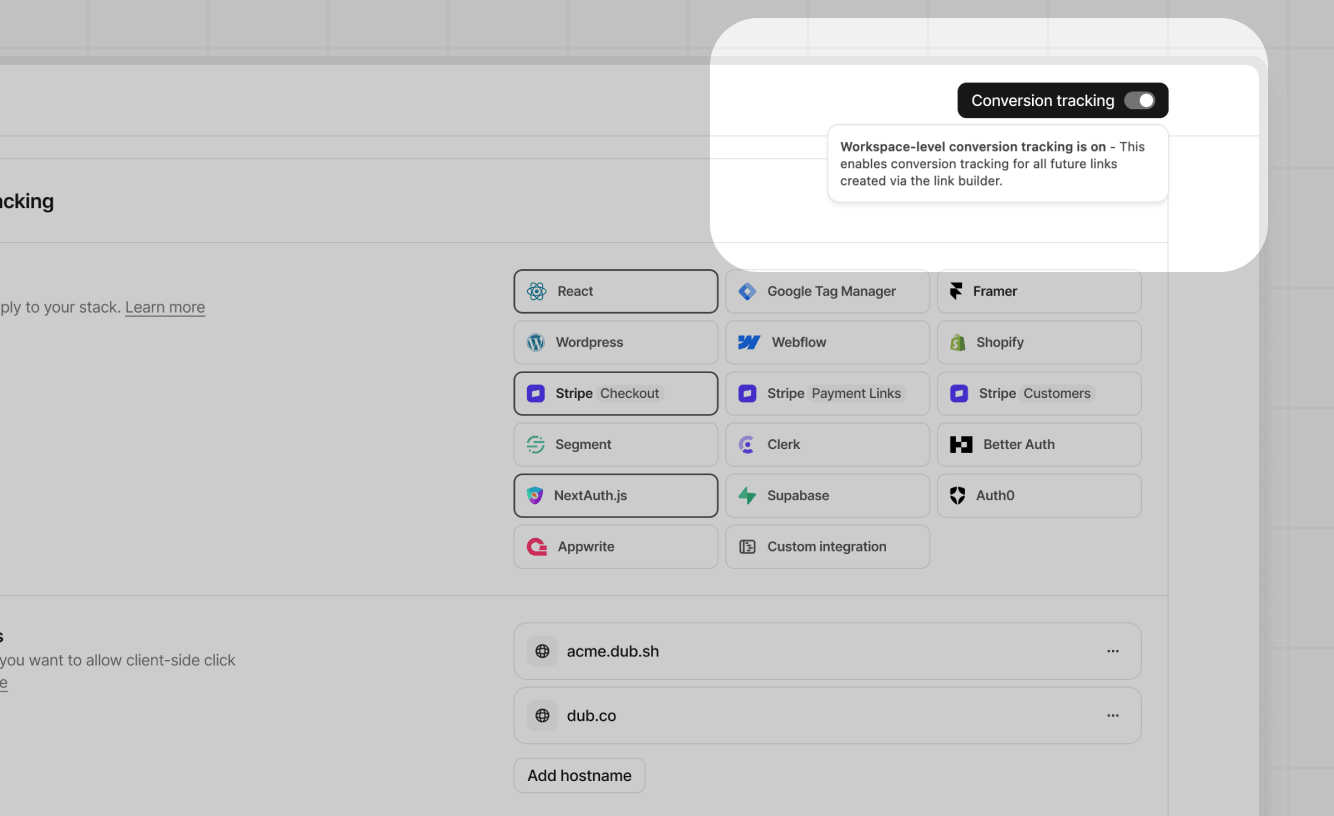The image size is (1334, 816).
Task: Click the dub.co hostname text
Action: pos(592,715)
